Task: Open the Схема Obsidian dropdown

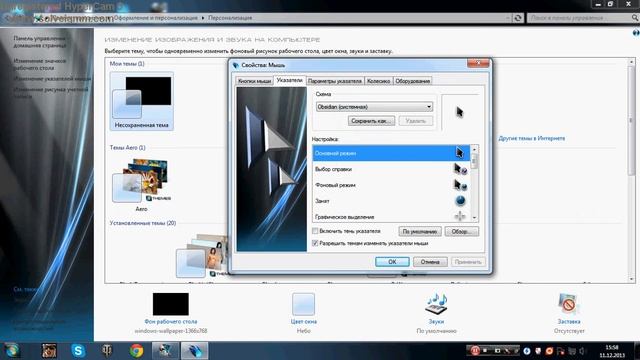Action: [x=374, y=107]
